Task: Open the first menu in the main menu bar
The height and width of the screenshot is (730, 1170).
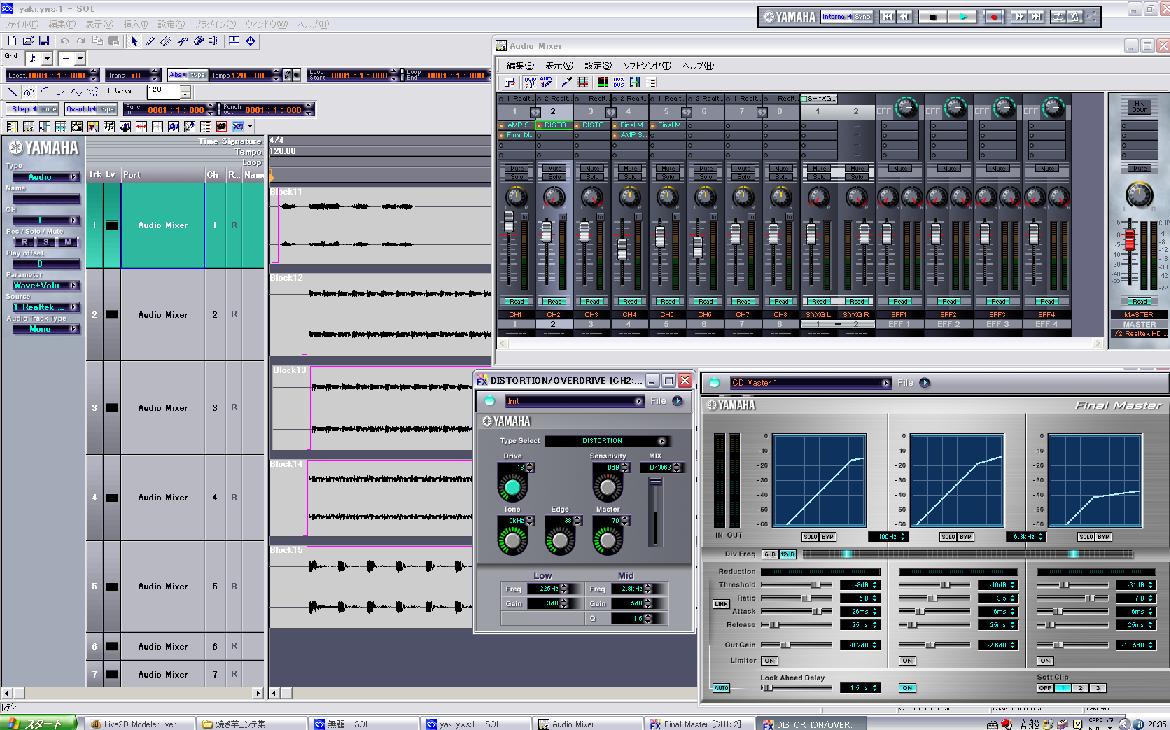Action: click(24, 24)
